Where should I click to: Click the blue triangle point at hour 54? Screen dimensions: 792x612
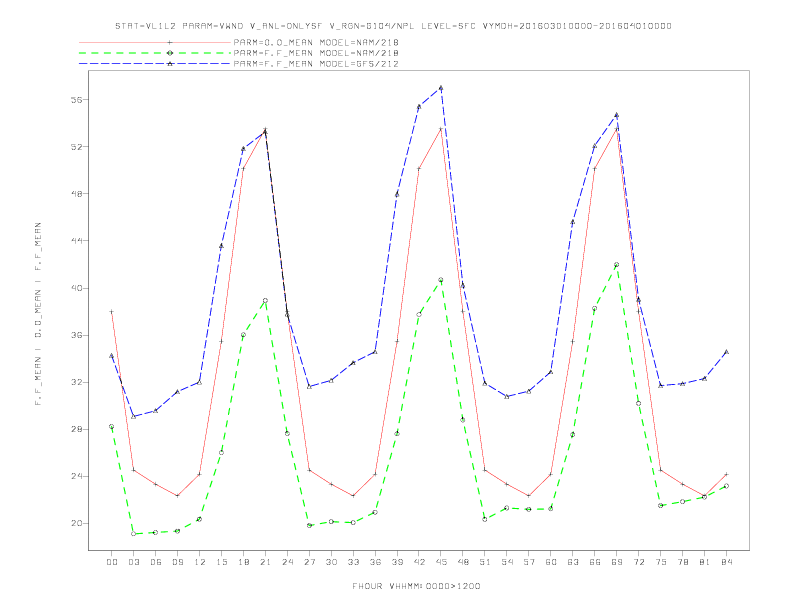pyautogui.click(x=507, y=396)
